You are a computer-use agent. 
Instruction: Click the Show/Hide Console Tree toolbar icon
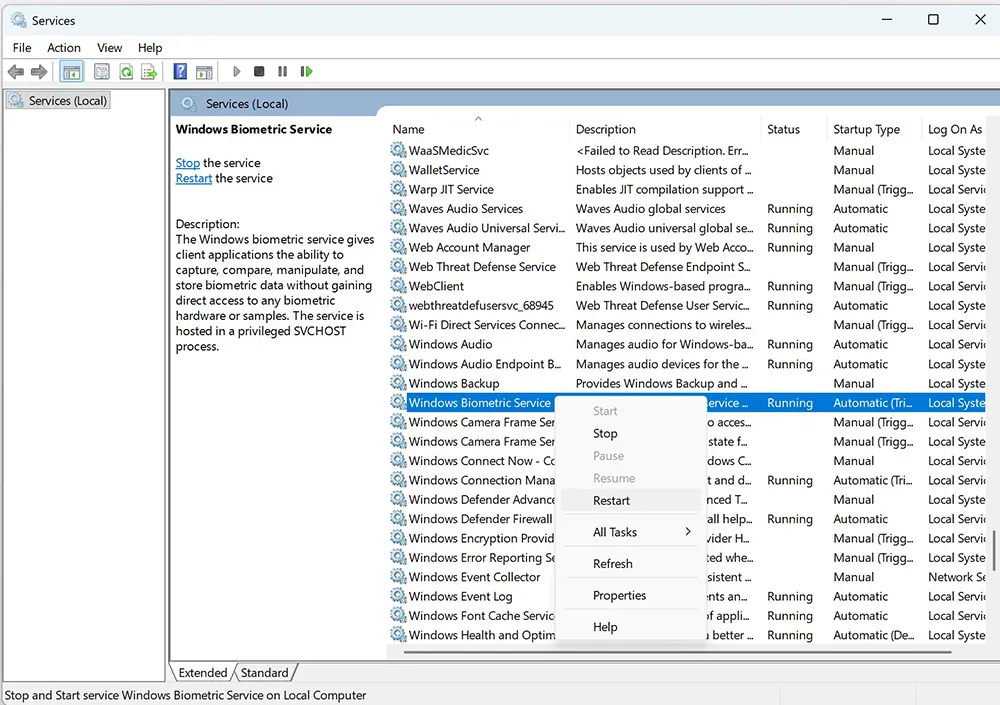coord(71,71)
